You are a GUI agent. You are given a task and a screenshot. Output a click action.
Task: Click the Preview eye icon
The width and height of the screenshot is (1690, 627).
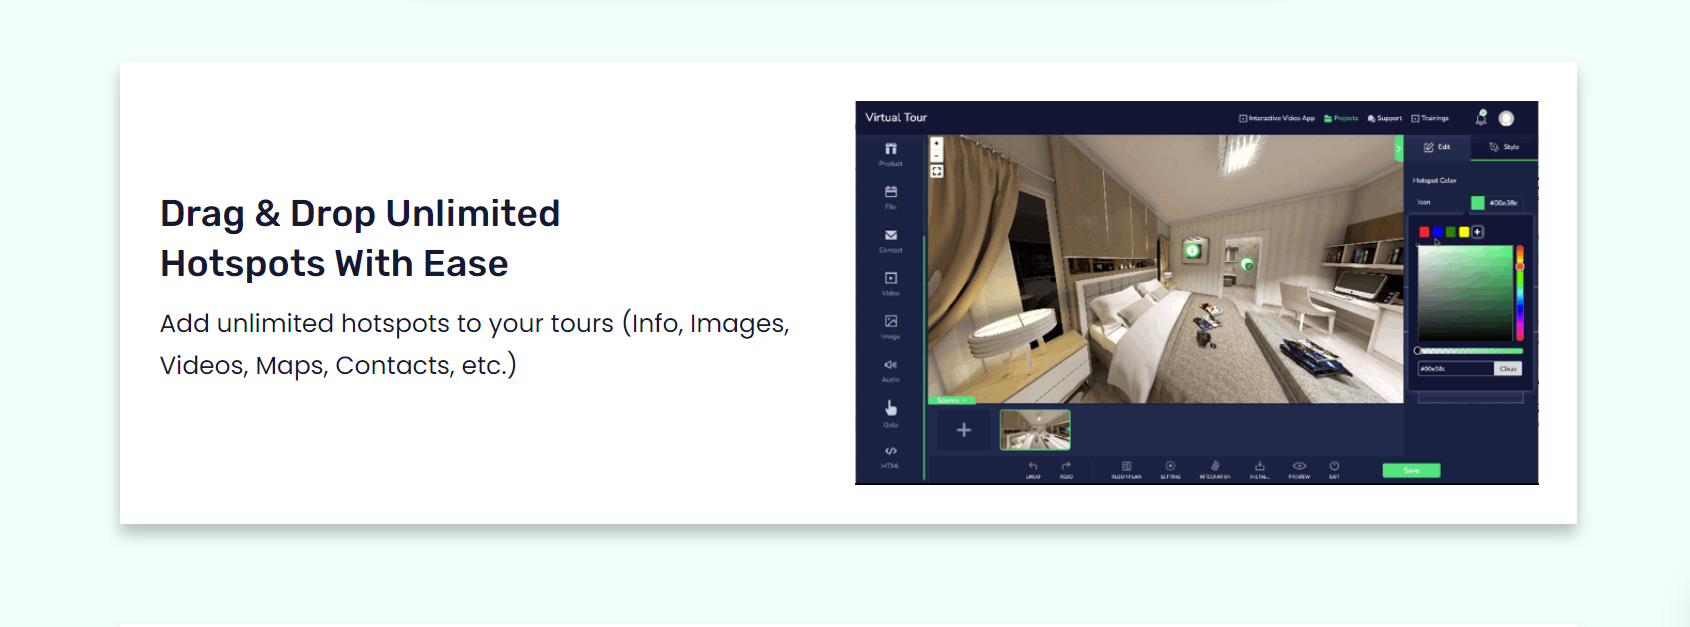[1299, 467]
